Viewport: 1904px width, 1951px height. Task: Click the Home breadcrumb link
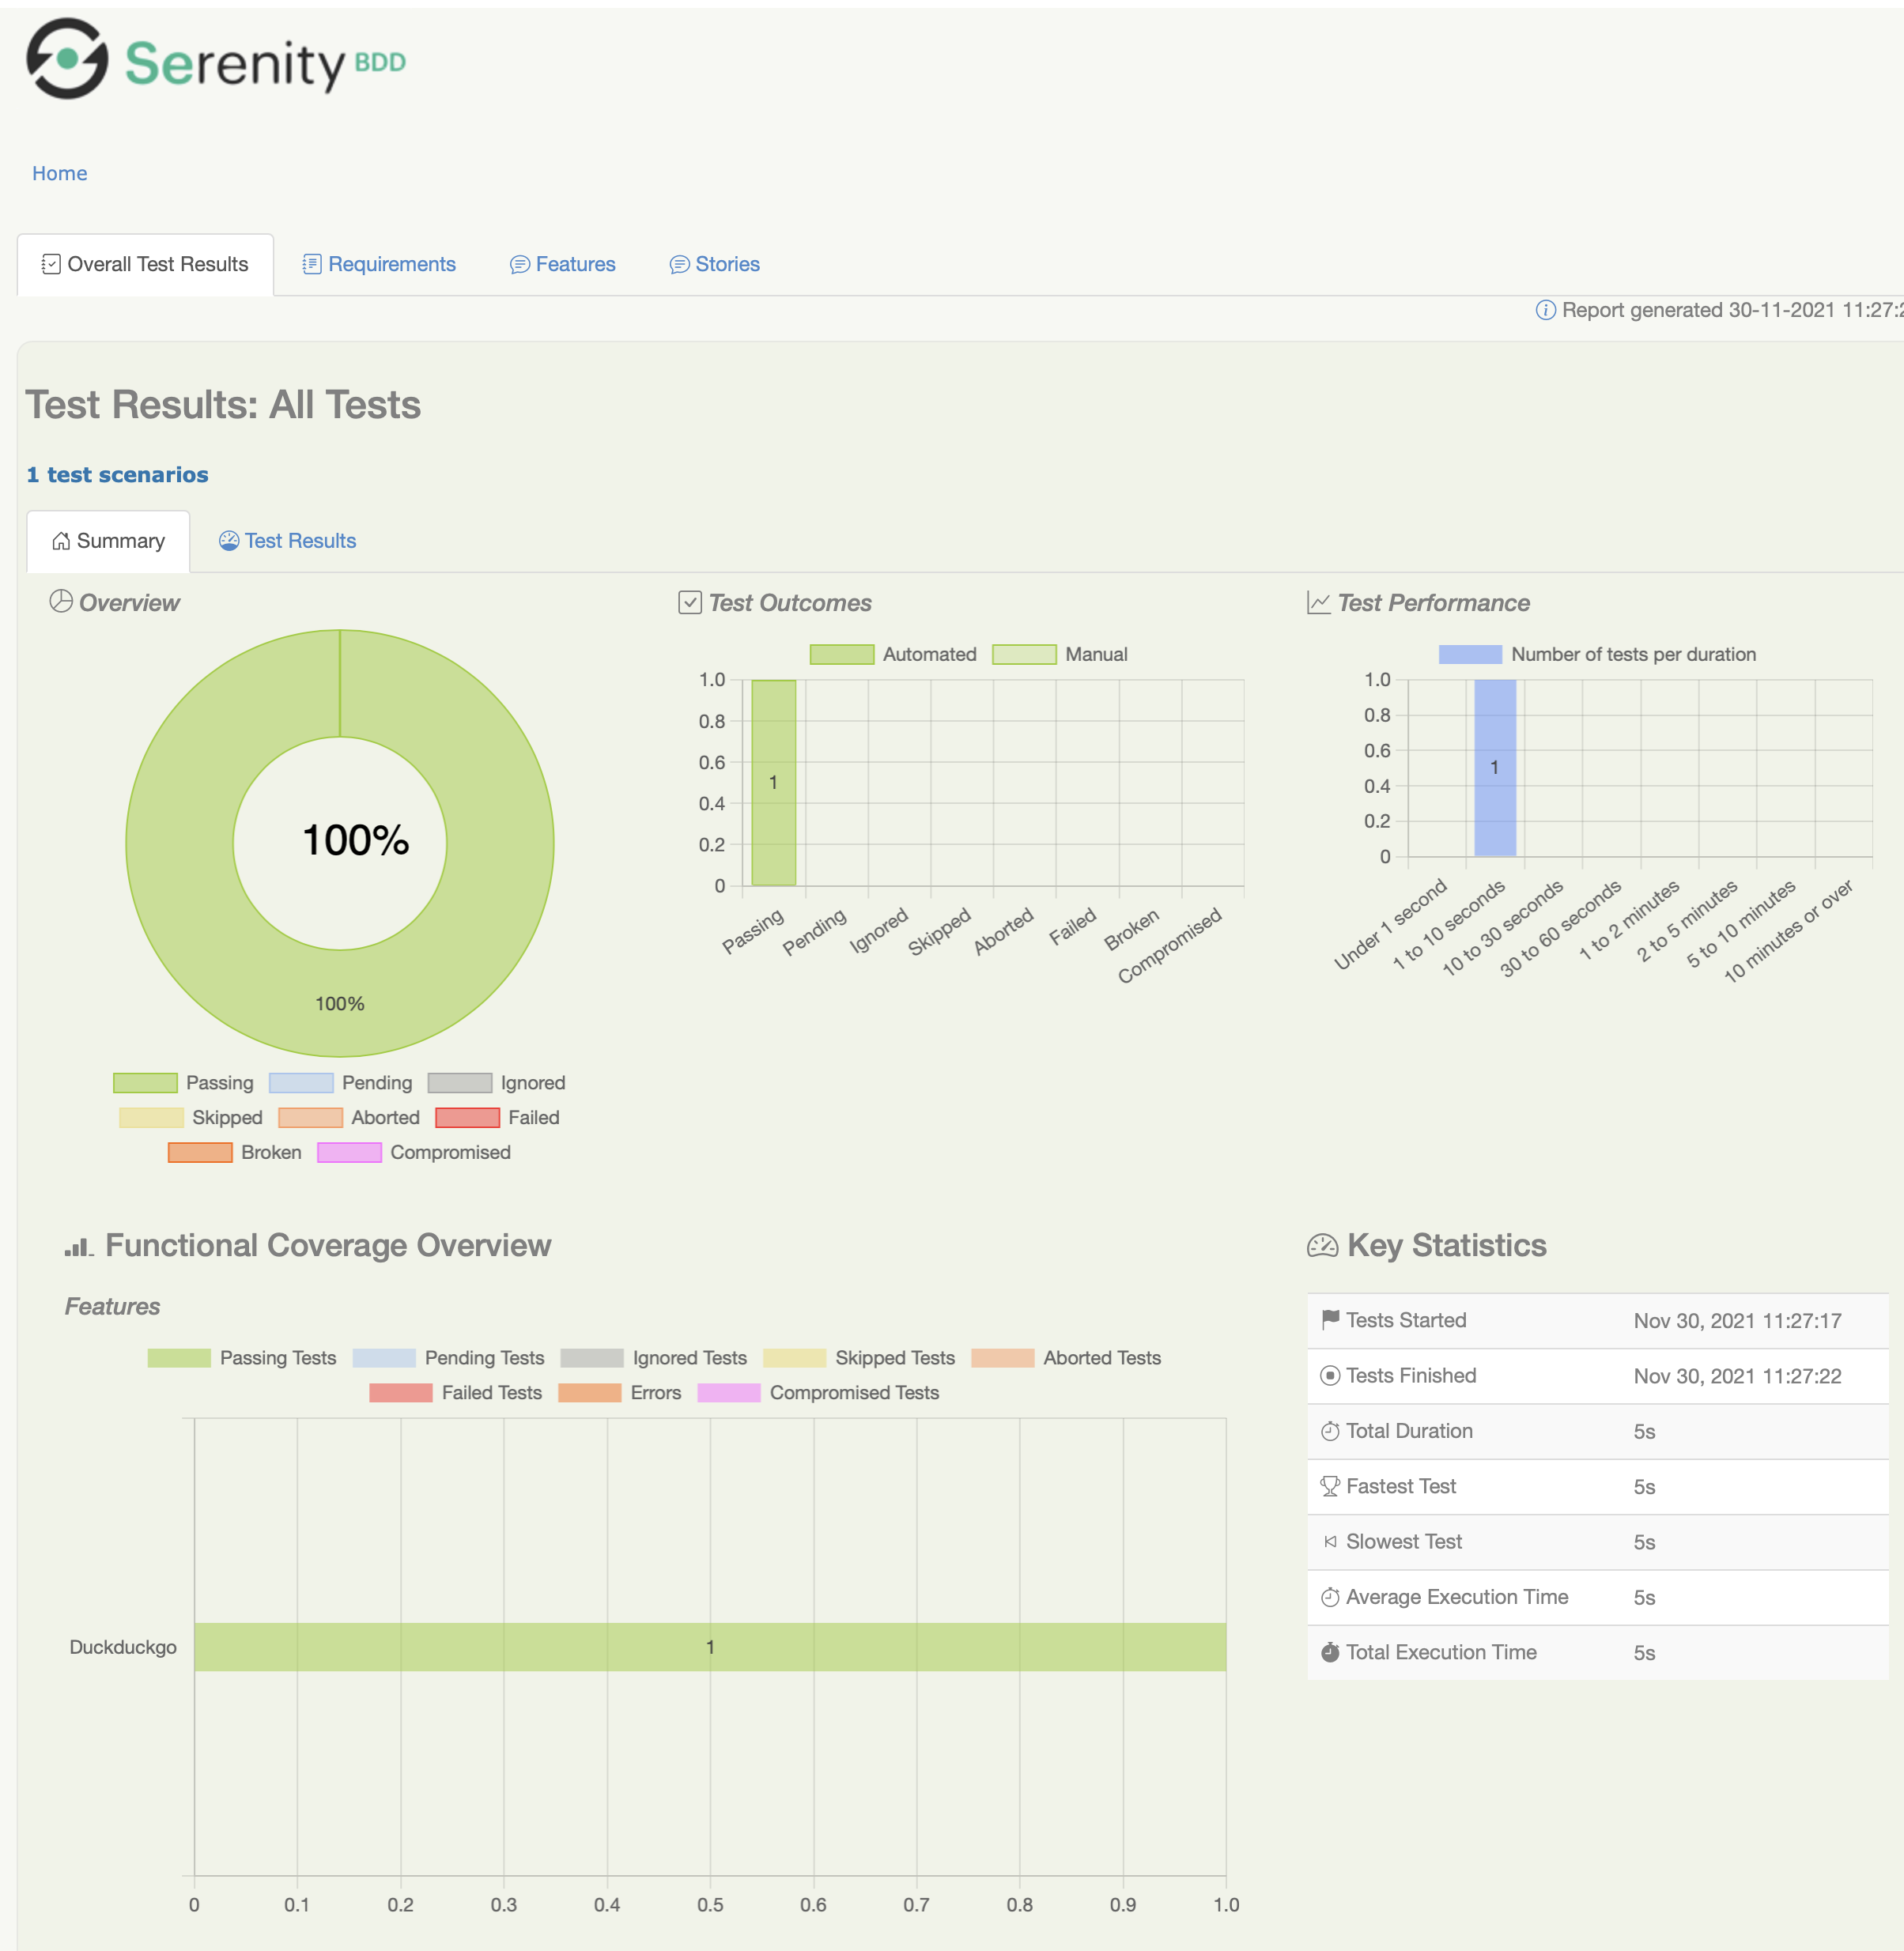click(60, 173)
